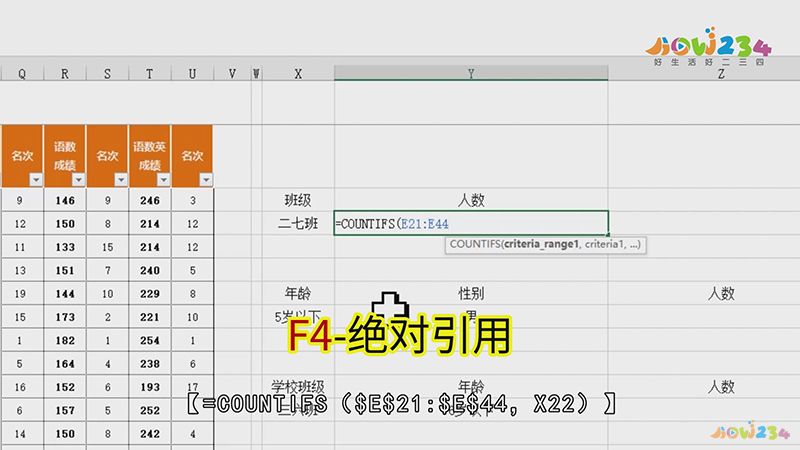
Task: Select cell with value 164
Action: click(65, 364)
